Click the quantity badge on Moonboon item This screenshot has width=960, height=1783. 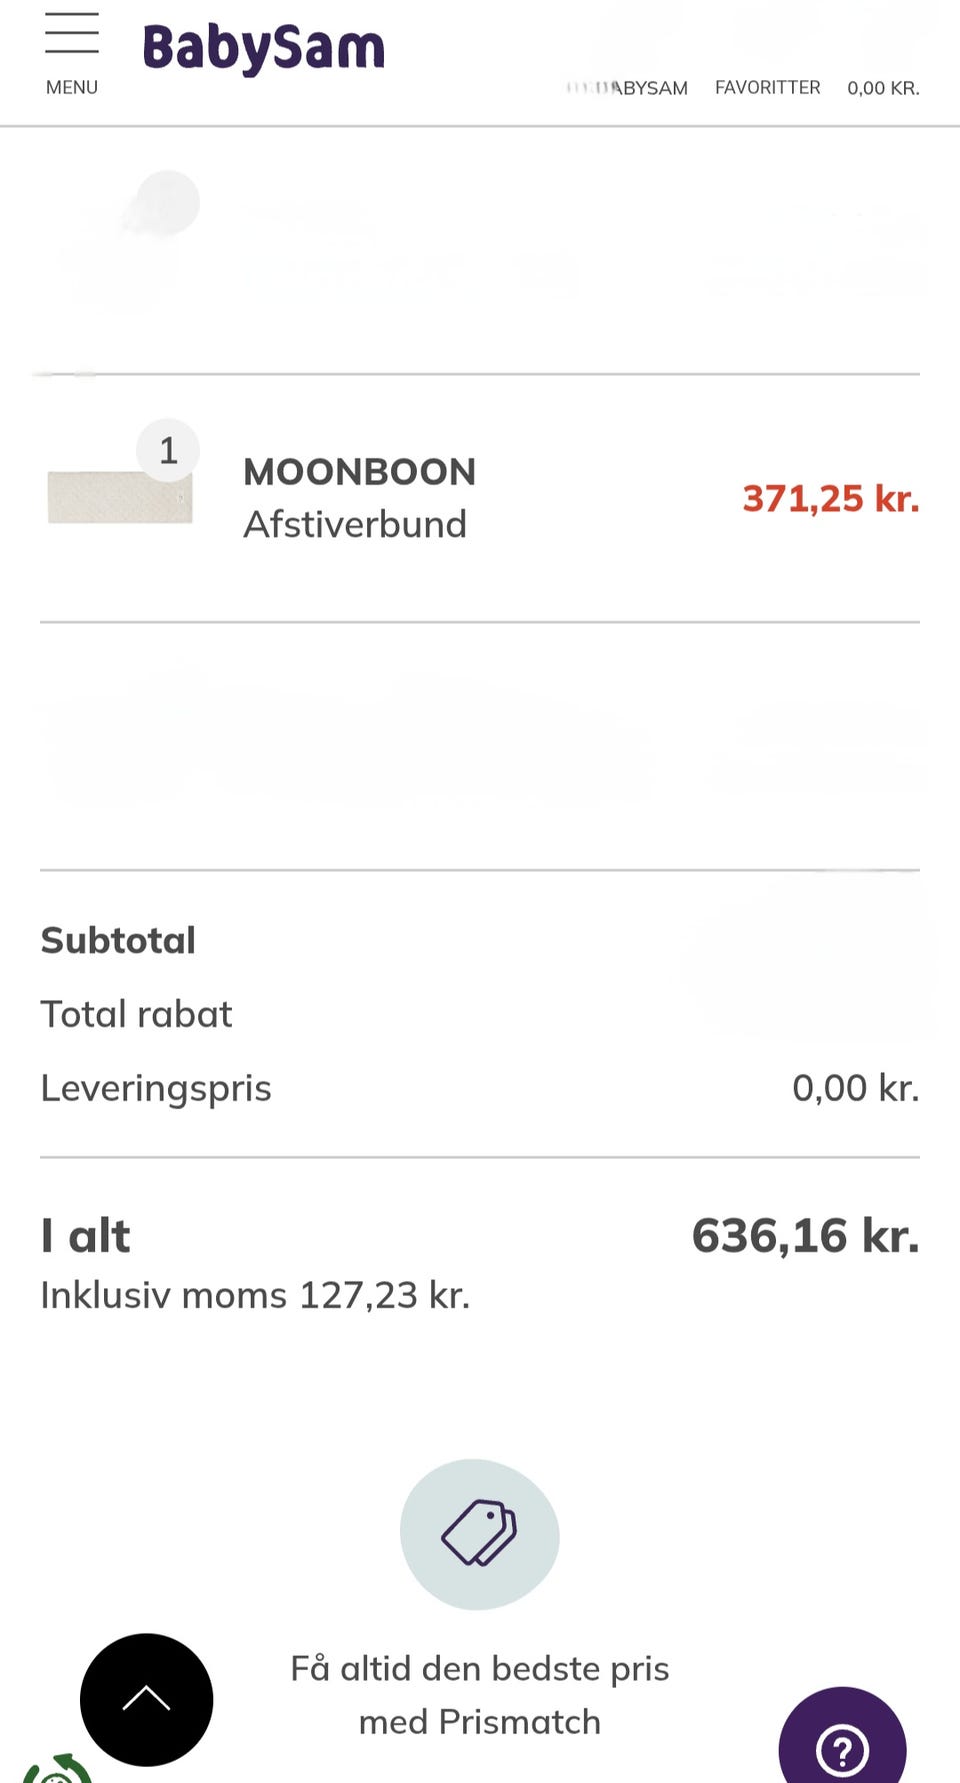click(168, 450)
